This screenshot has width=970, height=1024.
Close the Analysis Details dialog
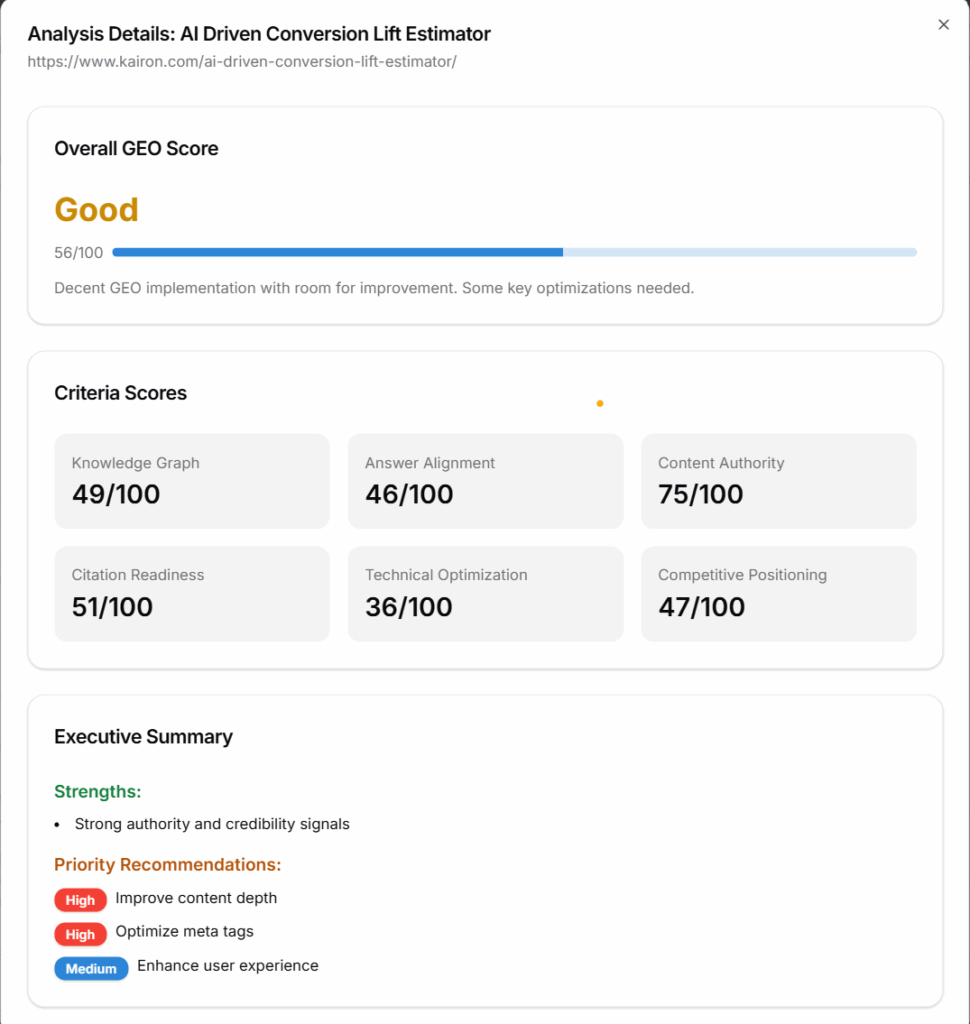pyautogui.click(x=943, y=25)
